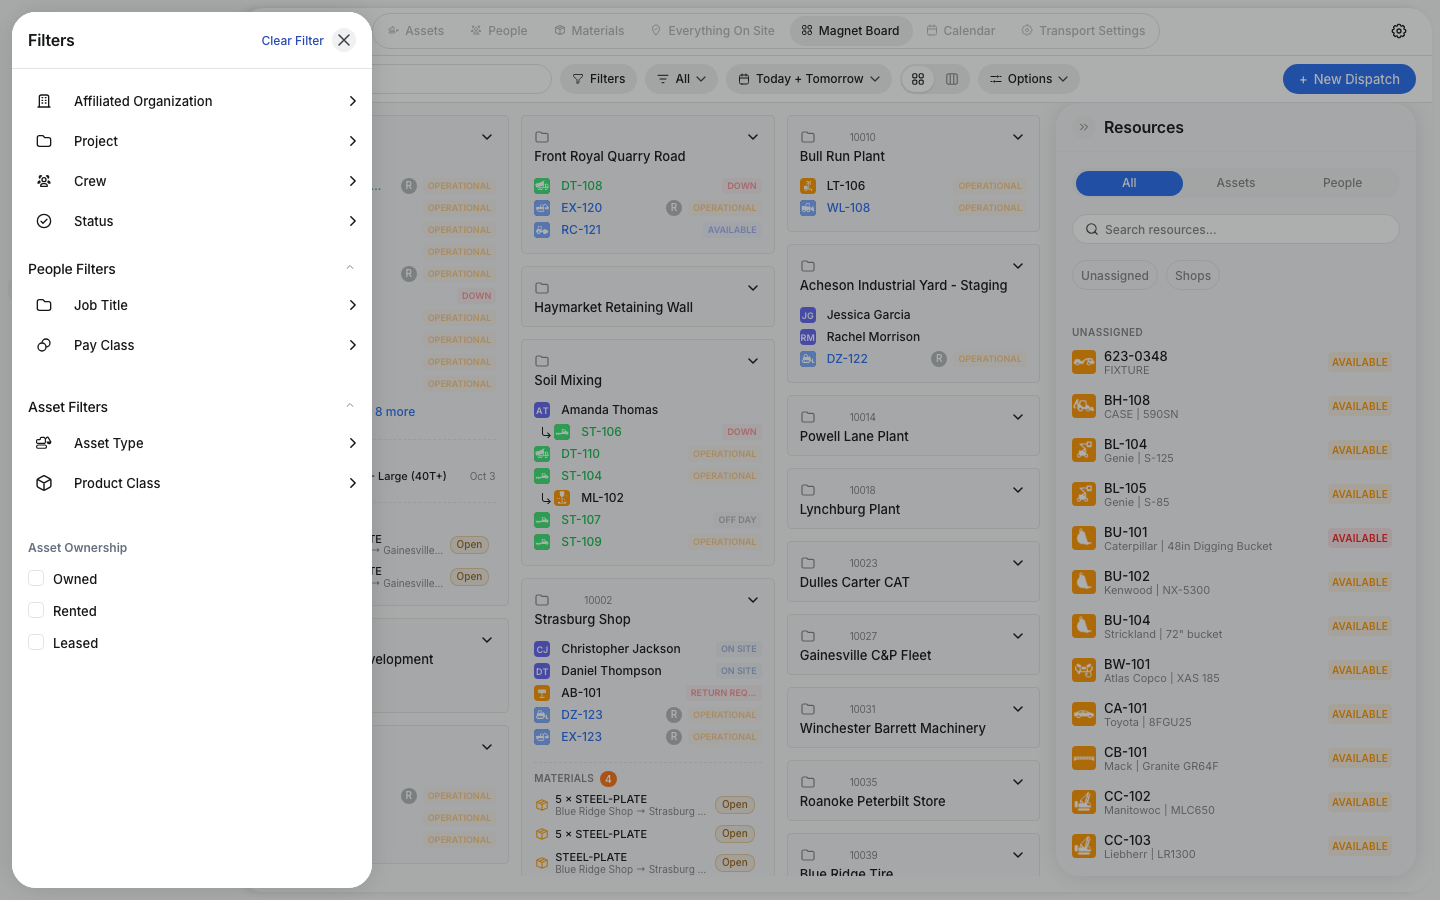Image resolution: width=1440 pixels, height=900 pixels.
Task: Click the CA-101 car asset icon
Action: [1084, 714]
